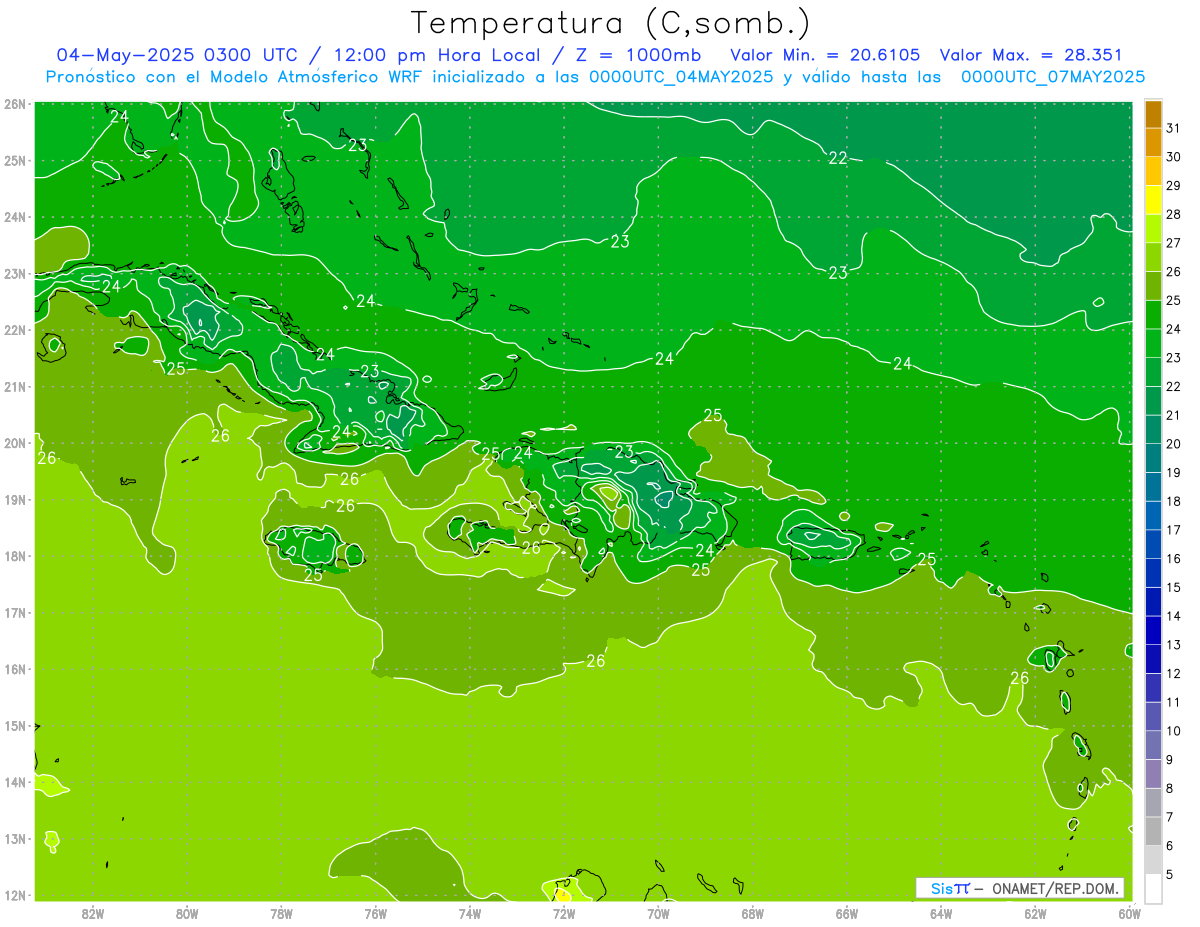
Task: Click the '68W' longitude axis label
Action: point(753,913)
